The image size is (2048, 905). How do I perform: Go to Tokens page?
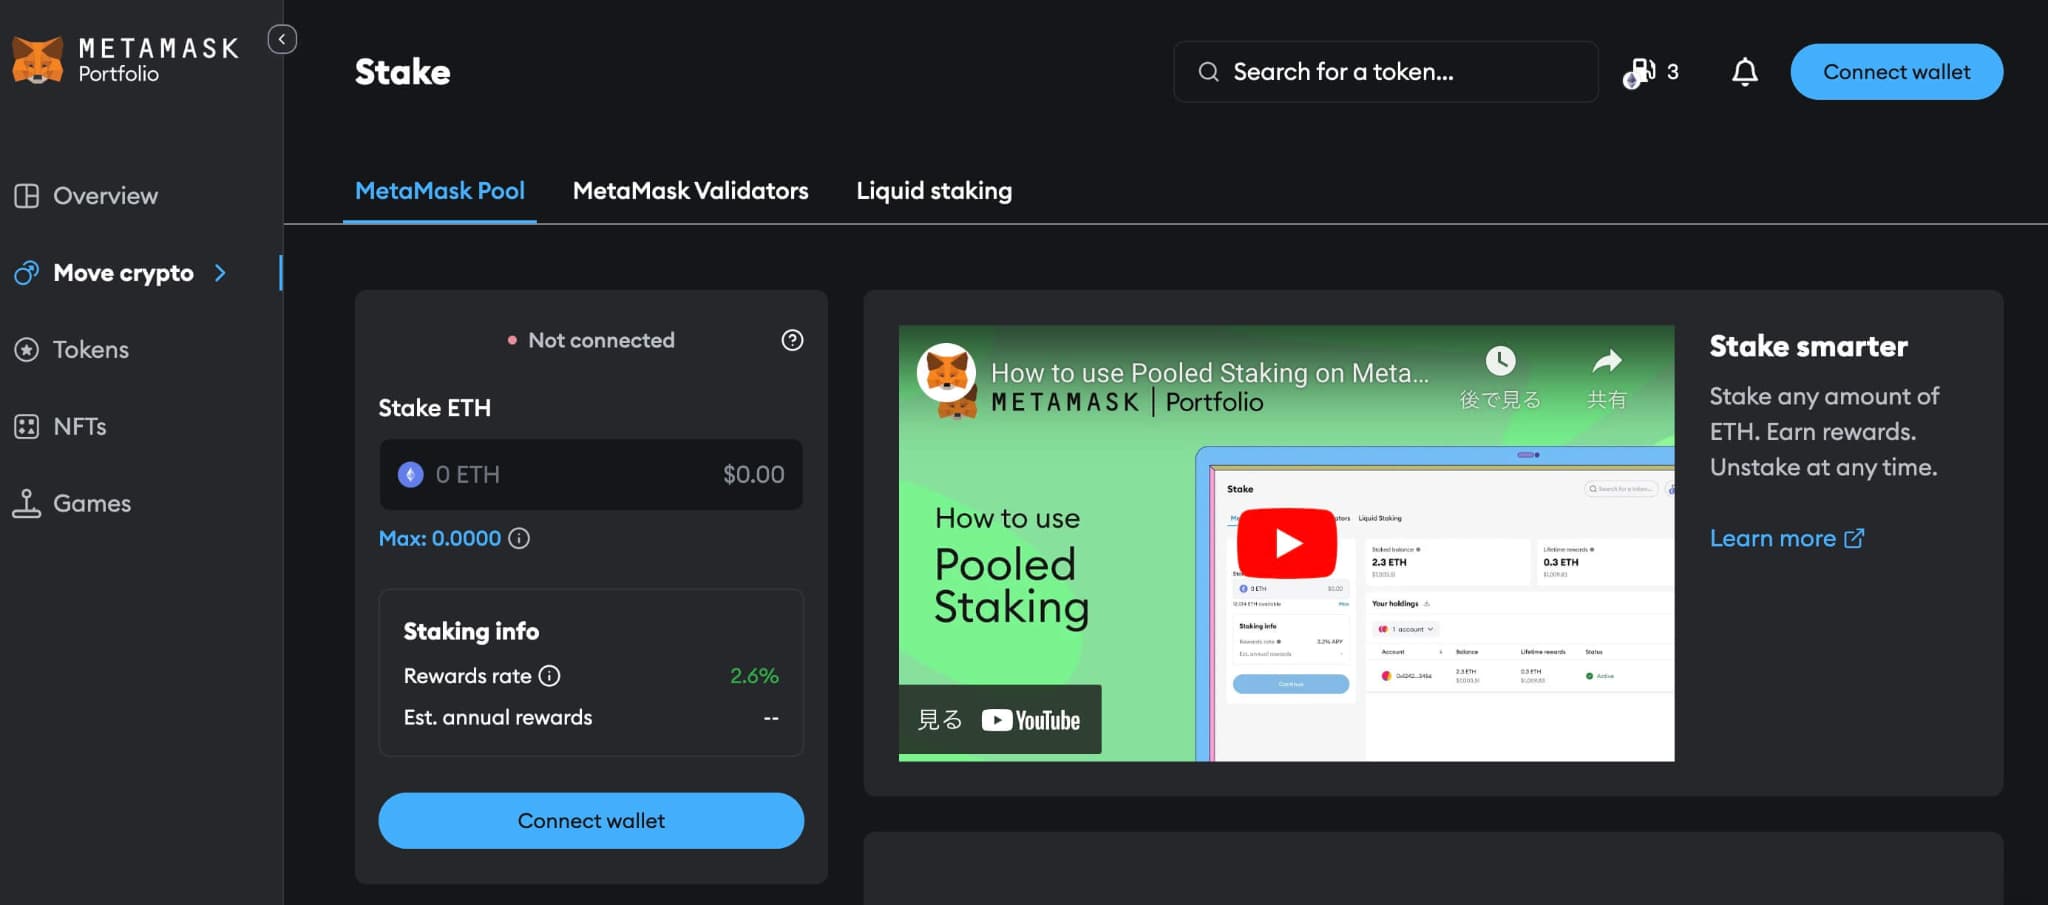(91, 350)
